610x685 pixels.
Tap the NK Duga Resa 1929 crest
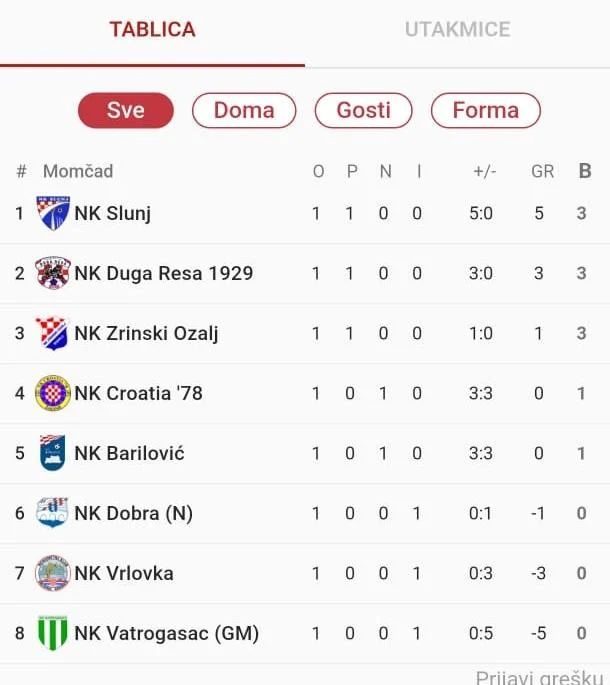pos(52,273)
